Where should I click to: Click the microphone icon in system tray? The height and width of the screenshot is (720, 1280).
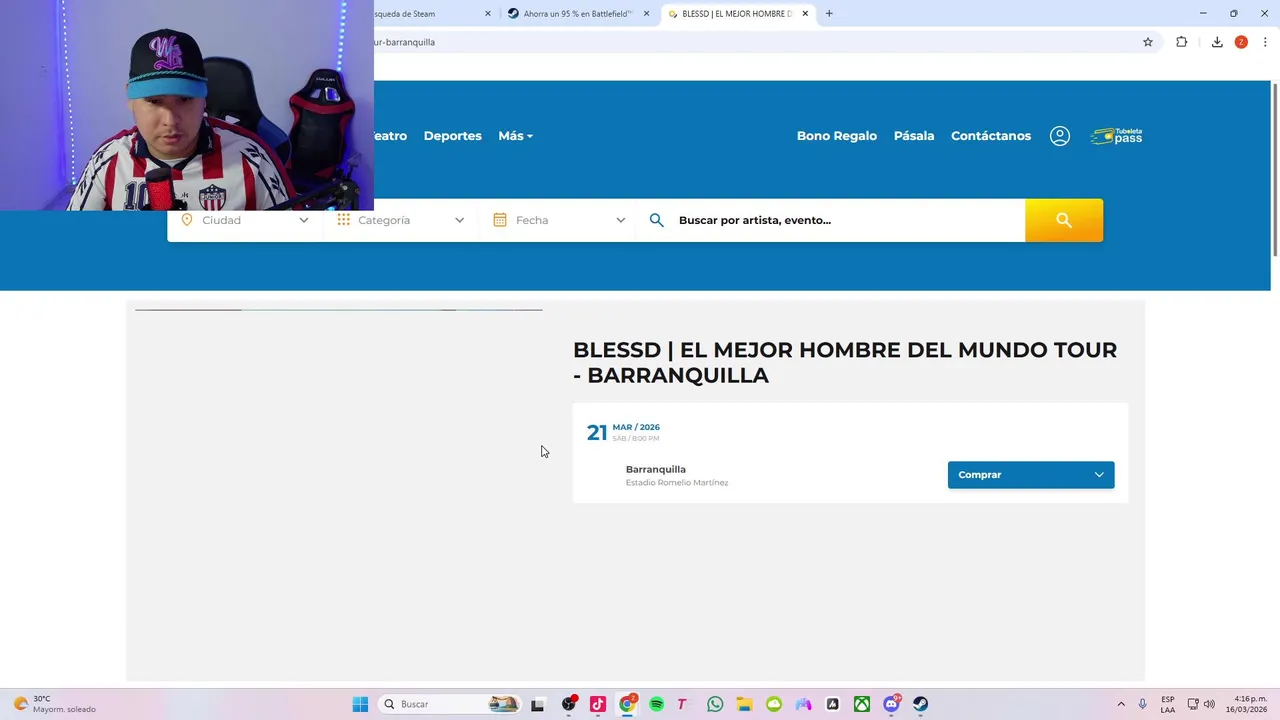pos(1142,704)
